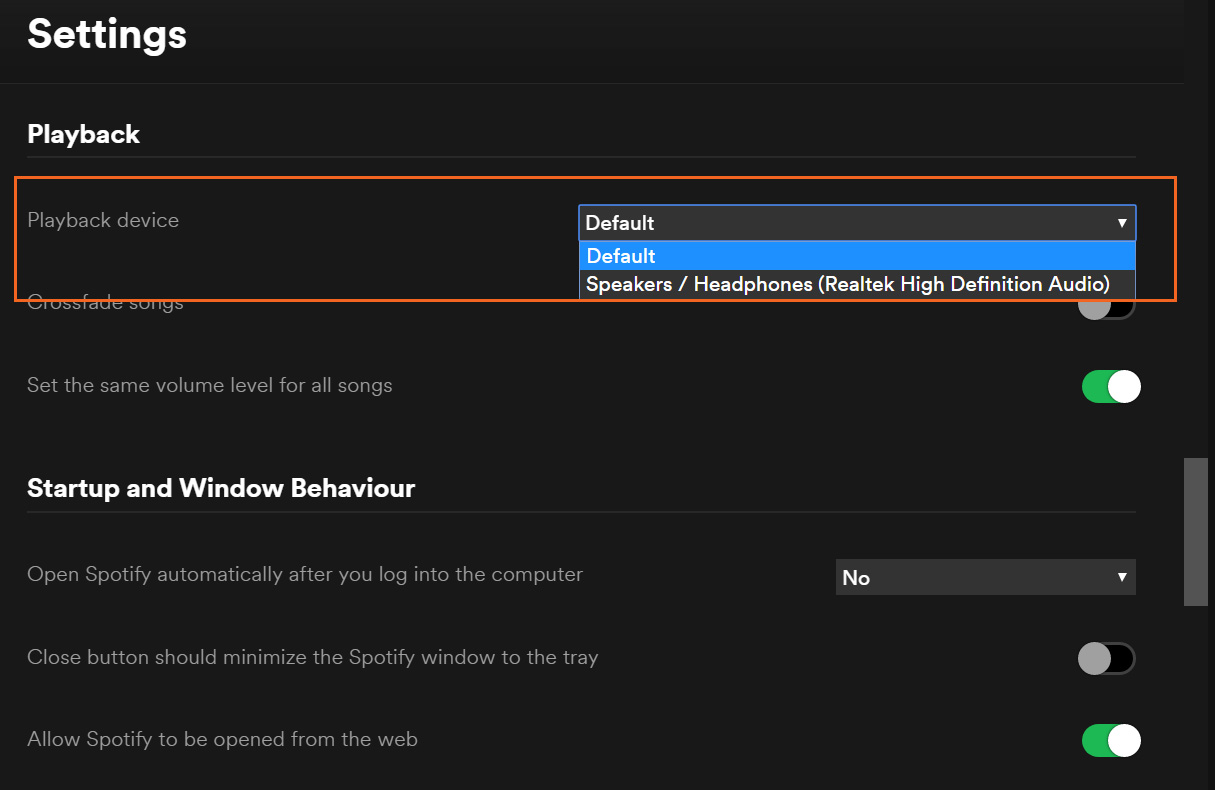Click the Startup and Window Behaviour heading
This screenshot has width=1215, height=790.
click(221, 488)
